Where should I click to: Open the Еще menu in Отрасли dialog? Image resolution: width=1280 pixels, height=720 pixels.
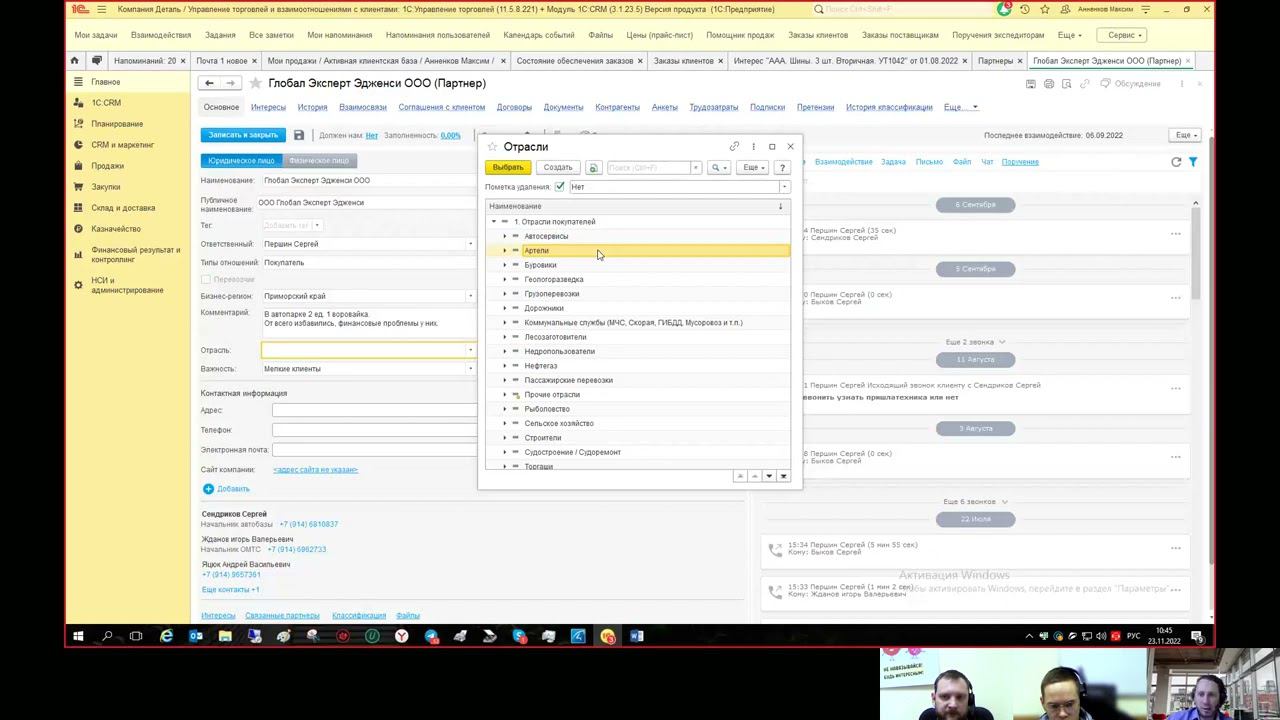[754, 168]
